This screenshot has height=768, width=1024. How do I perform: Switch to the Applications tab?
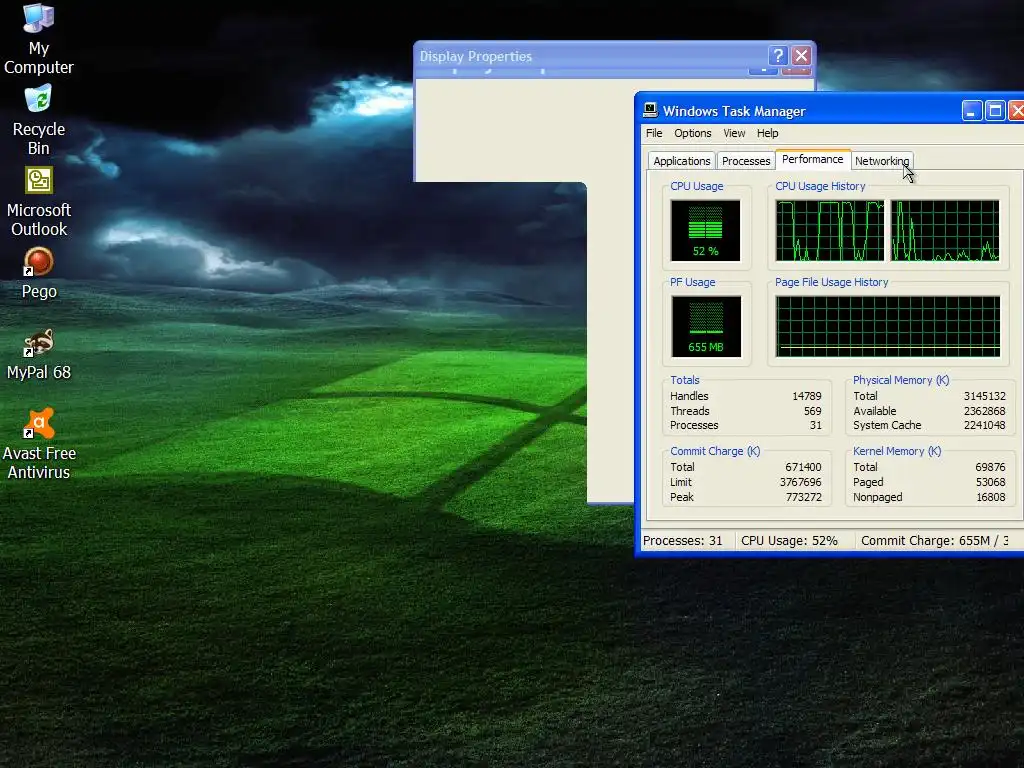coord(682,161)
